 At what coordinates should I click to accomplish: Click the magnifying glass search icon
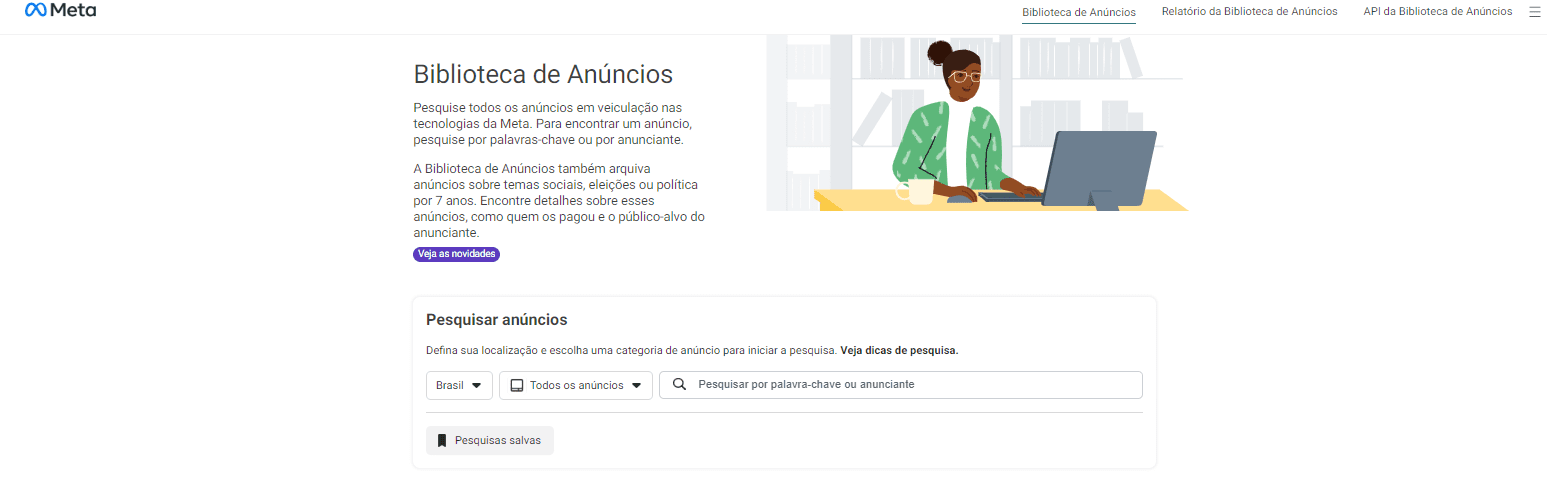click(680, 385)
